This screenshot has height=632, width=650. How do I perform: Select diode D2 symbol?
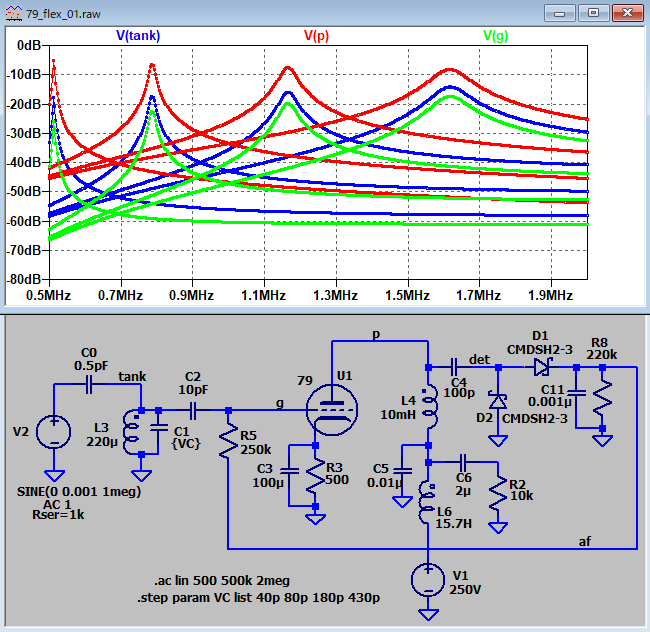[x=498, y=401]
